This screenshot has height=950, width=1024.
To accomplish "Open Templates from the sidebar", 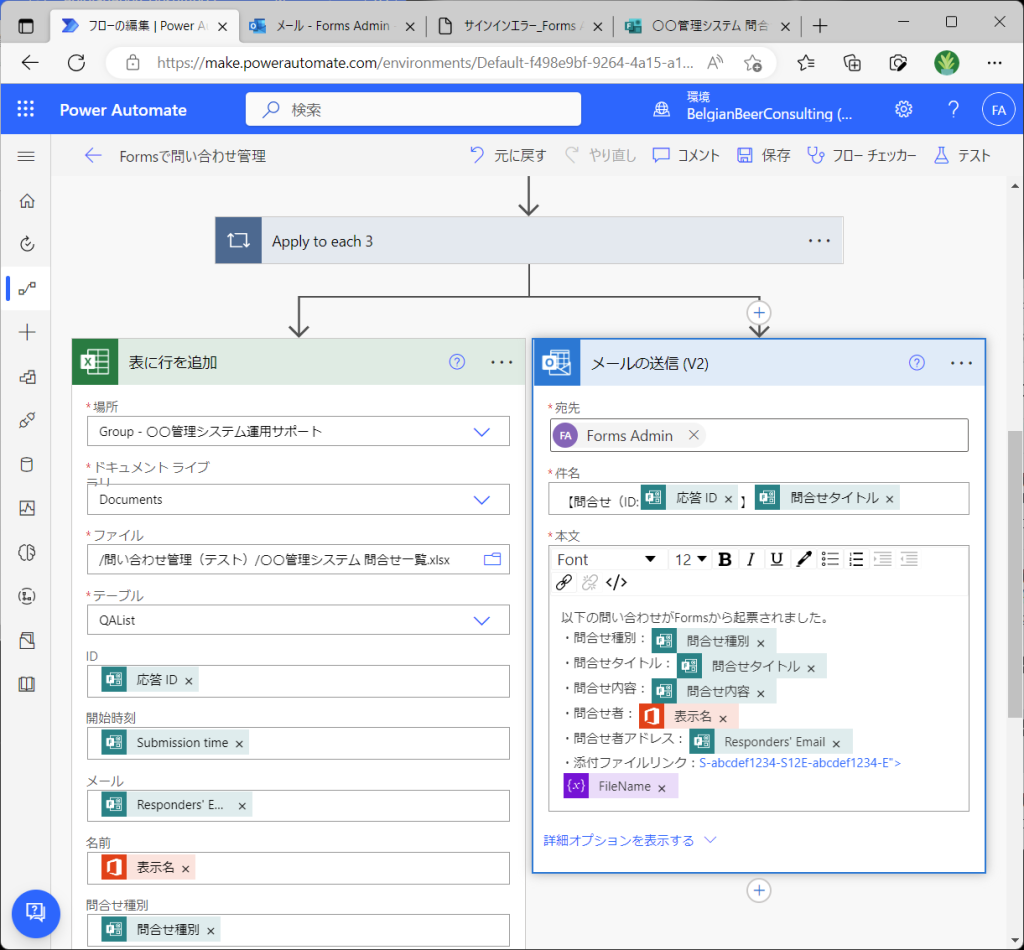I will (x=27, y=377).
